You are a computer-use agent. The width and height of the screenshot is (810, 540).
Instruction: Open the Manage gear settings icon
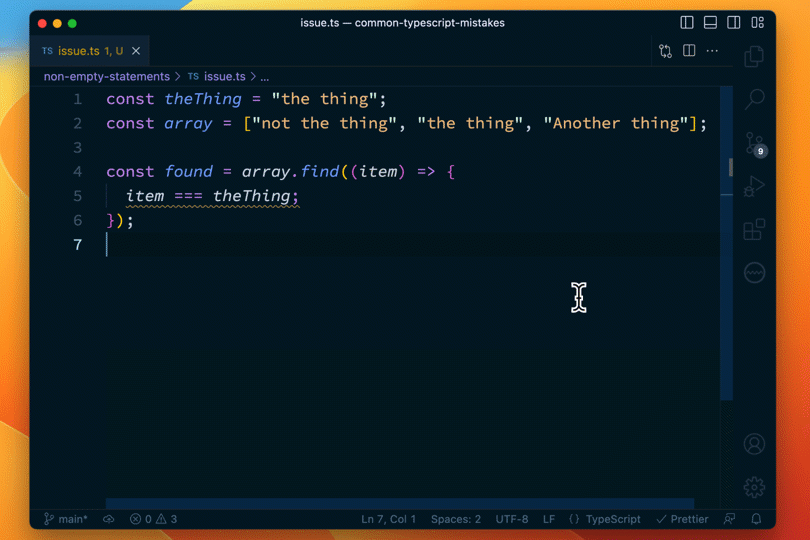pos(754,487)
